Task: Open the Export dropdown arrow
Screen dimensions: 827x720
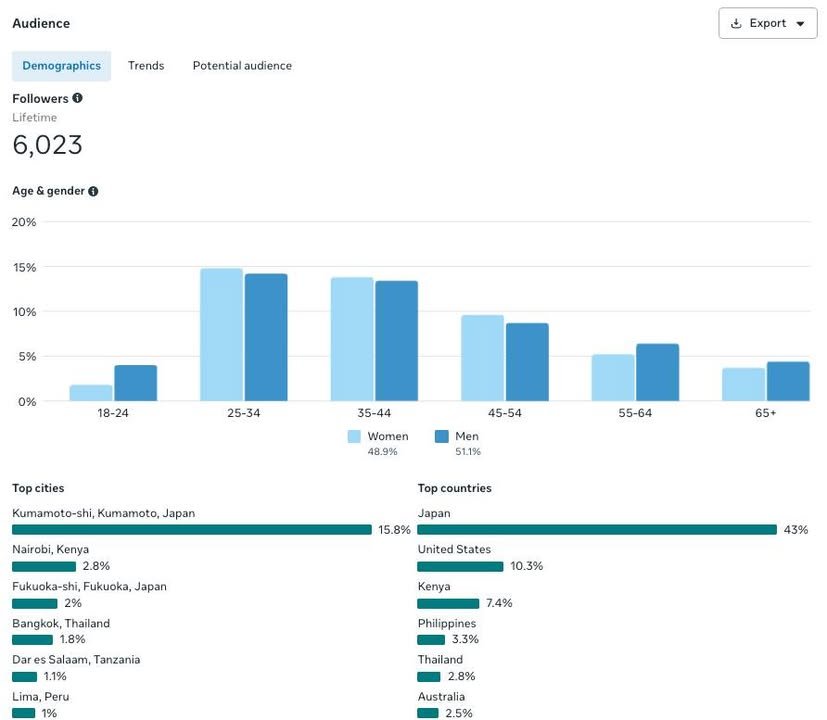Action: pyautogui.click(x=800, y=24)
